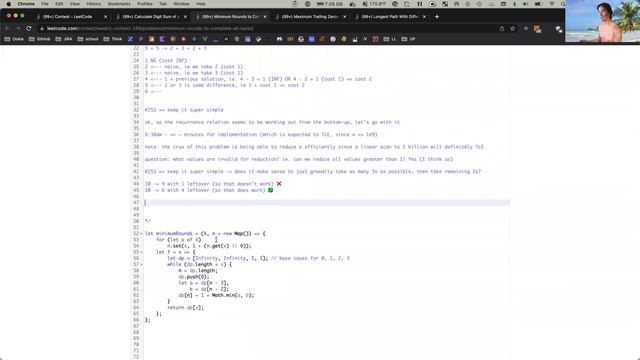Click the Bluetooth menu bar icon
The height and width of the screenshot is (360, 640).
click(514, 4)
